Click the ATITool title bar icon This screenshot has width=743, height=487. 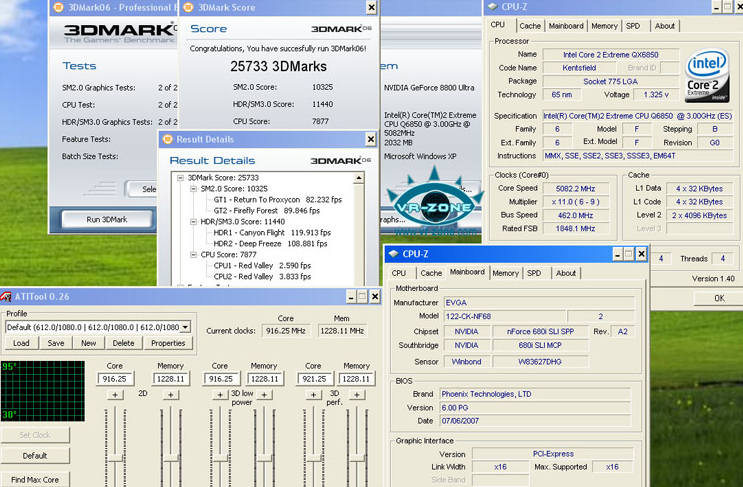tap(7, 296)
